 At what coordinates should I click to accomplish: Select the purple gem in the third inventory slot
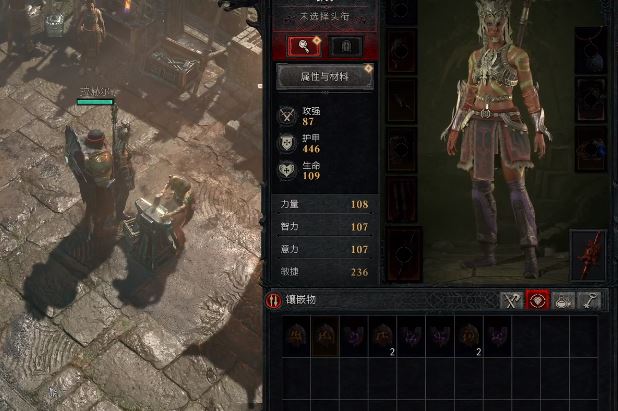coord(354,336)
